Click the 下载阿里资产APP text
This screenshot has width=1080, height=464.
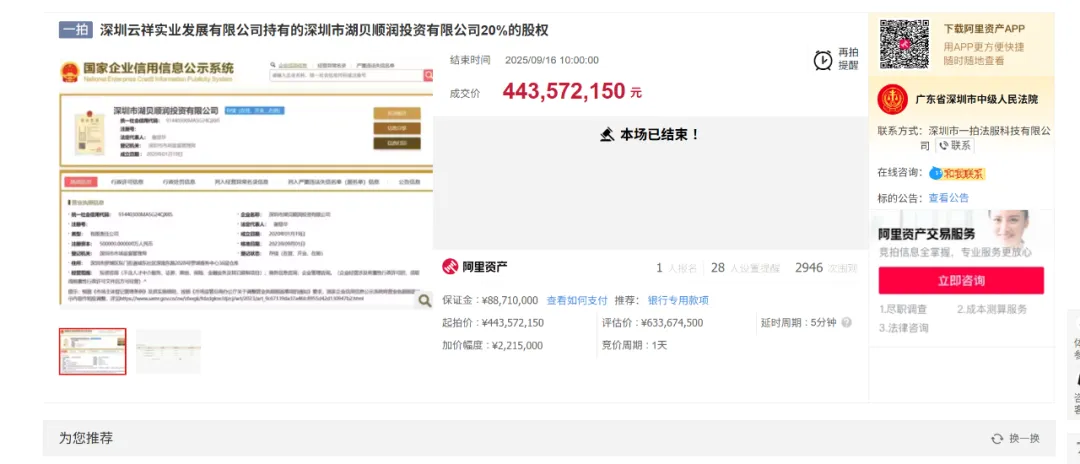click(x=984, y=29)
